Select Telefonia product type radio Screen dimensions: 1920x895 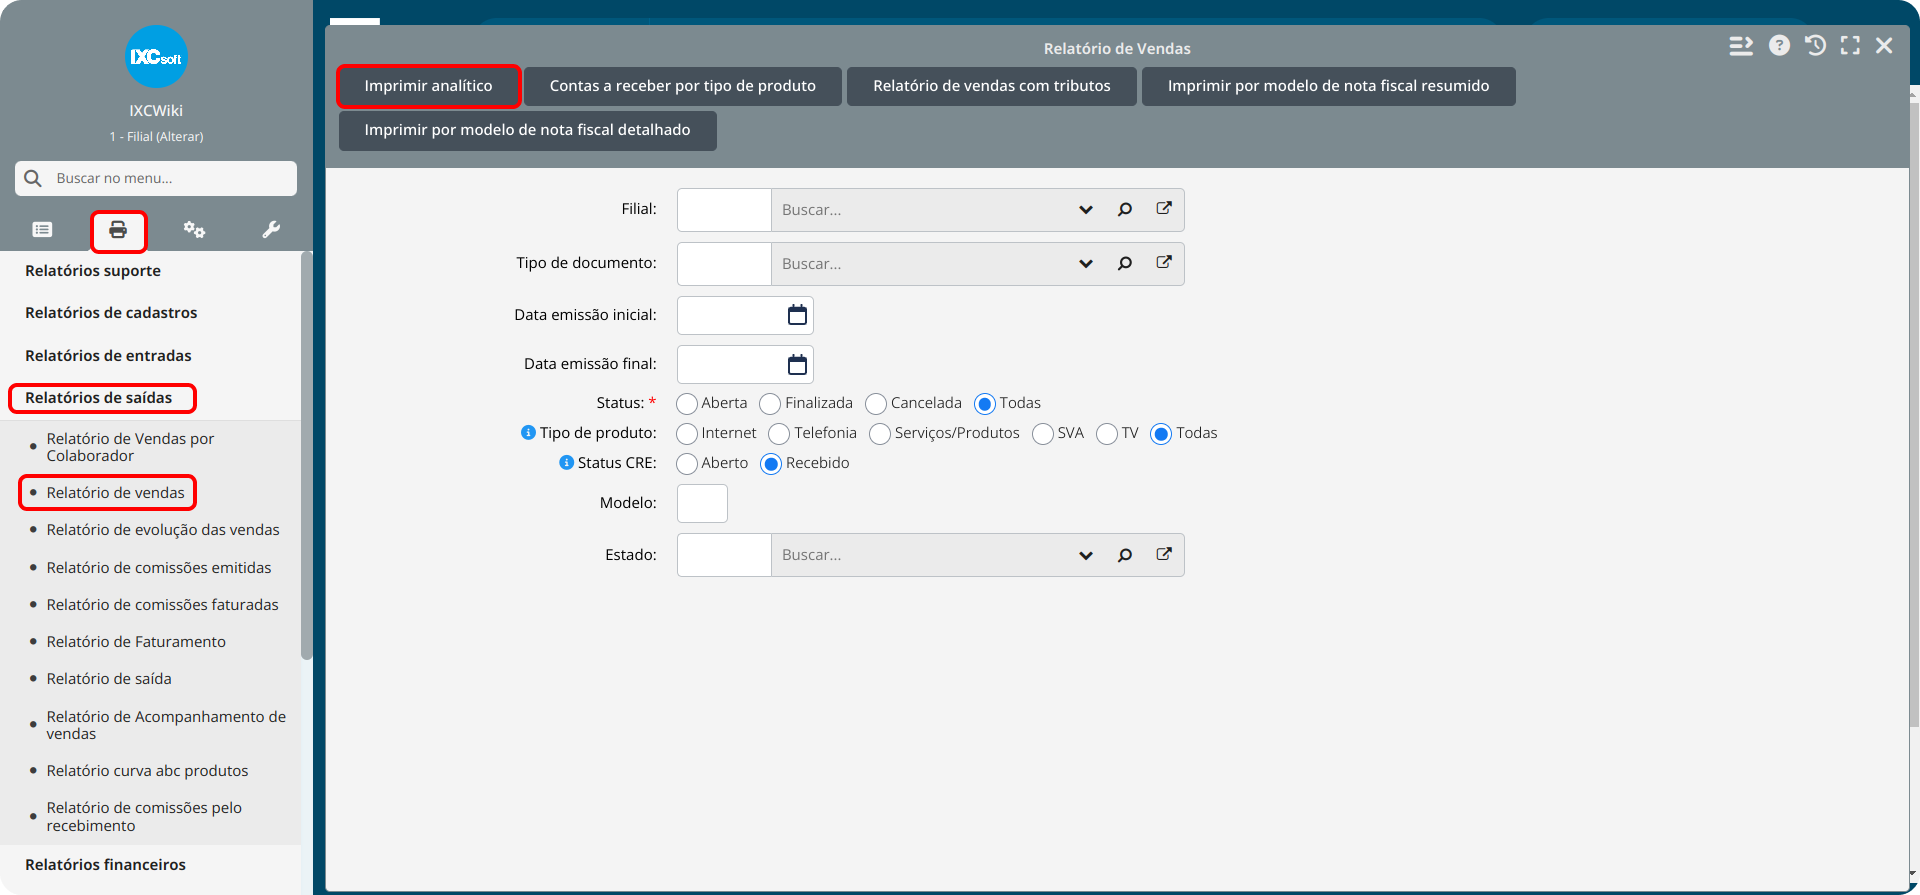point(779,434)
